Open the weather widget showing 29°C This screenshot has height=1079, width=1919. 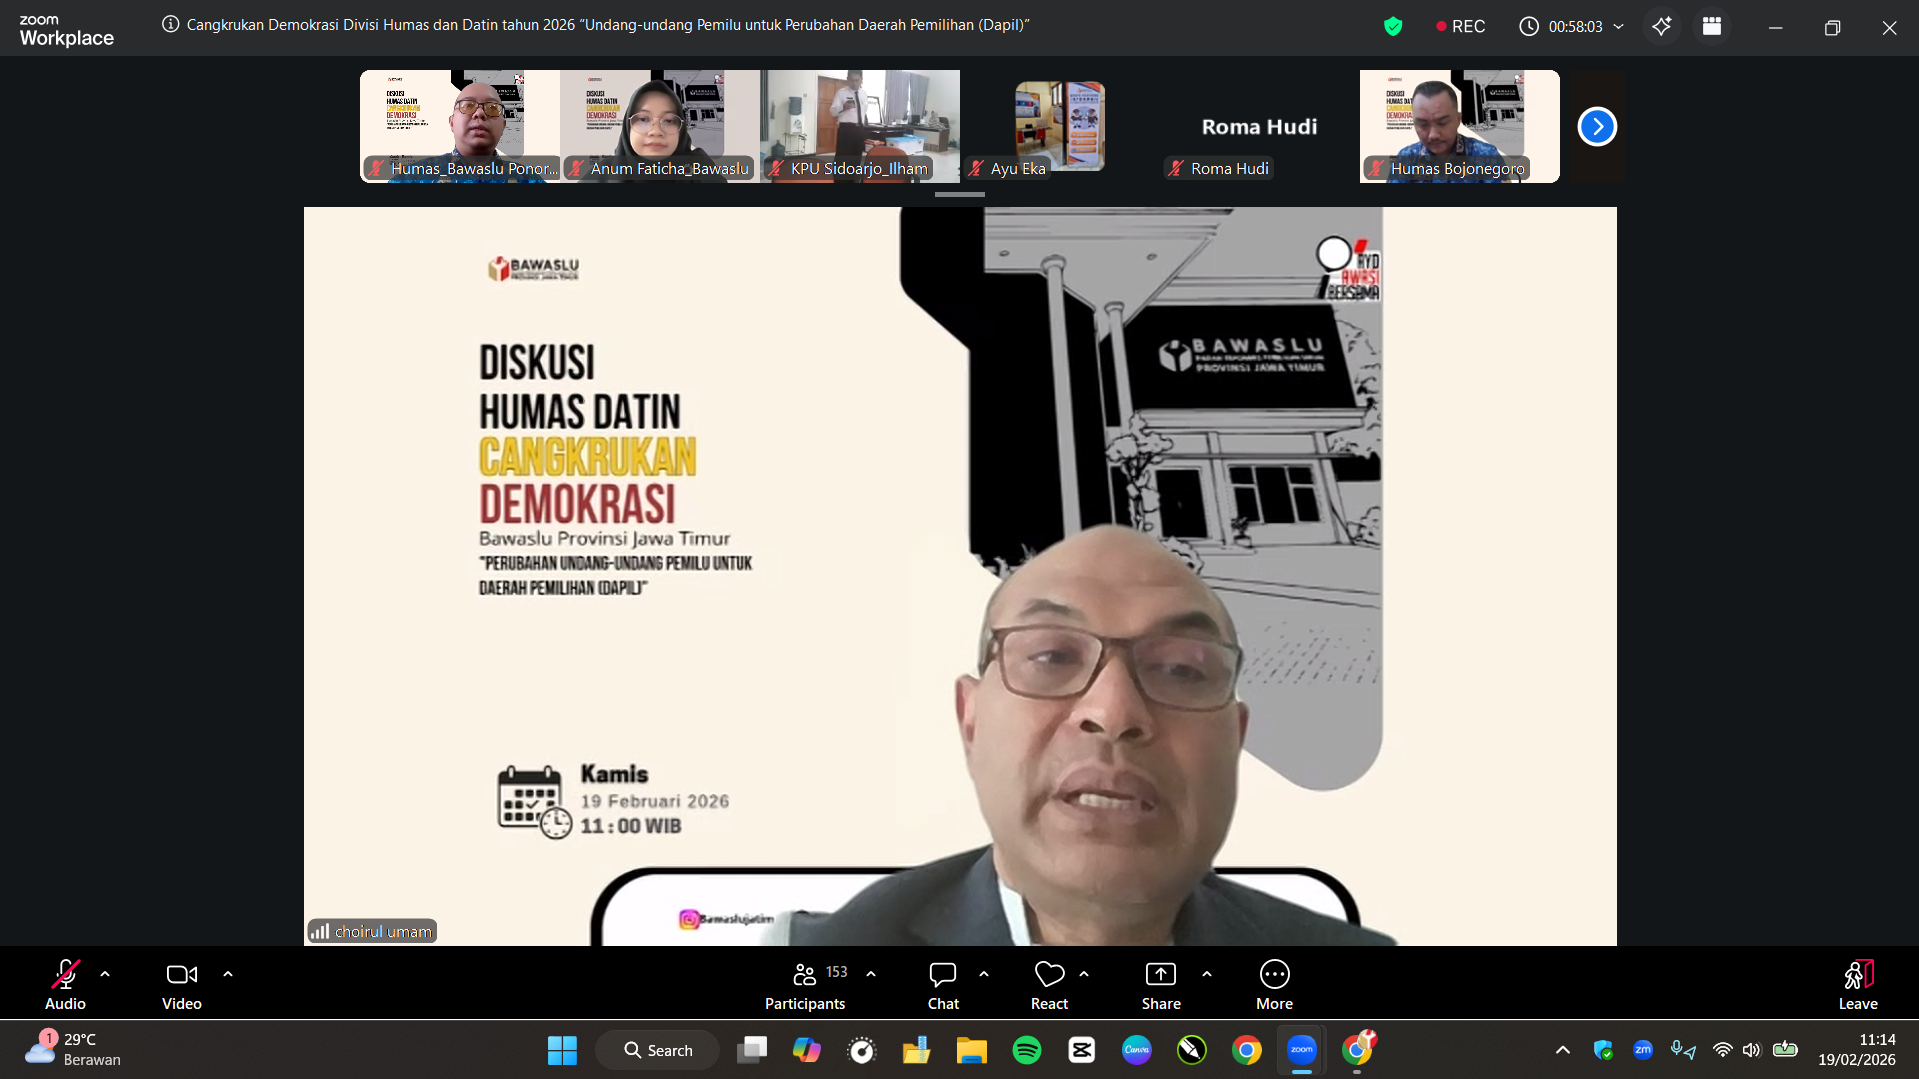pos(73,1049)
